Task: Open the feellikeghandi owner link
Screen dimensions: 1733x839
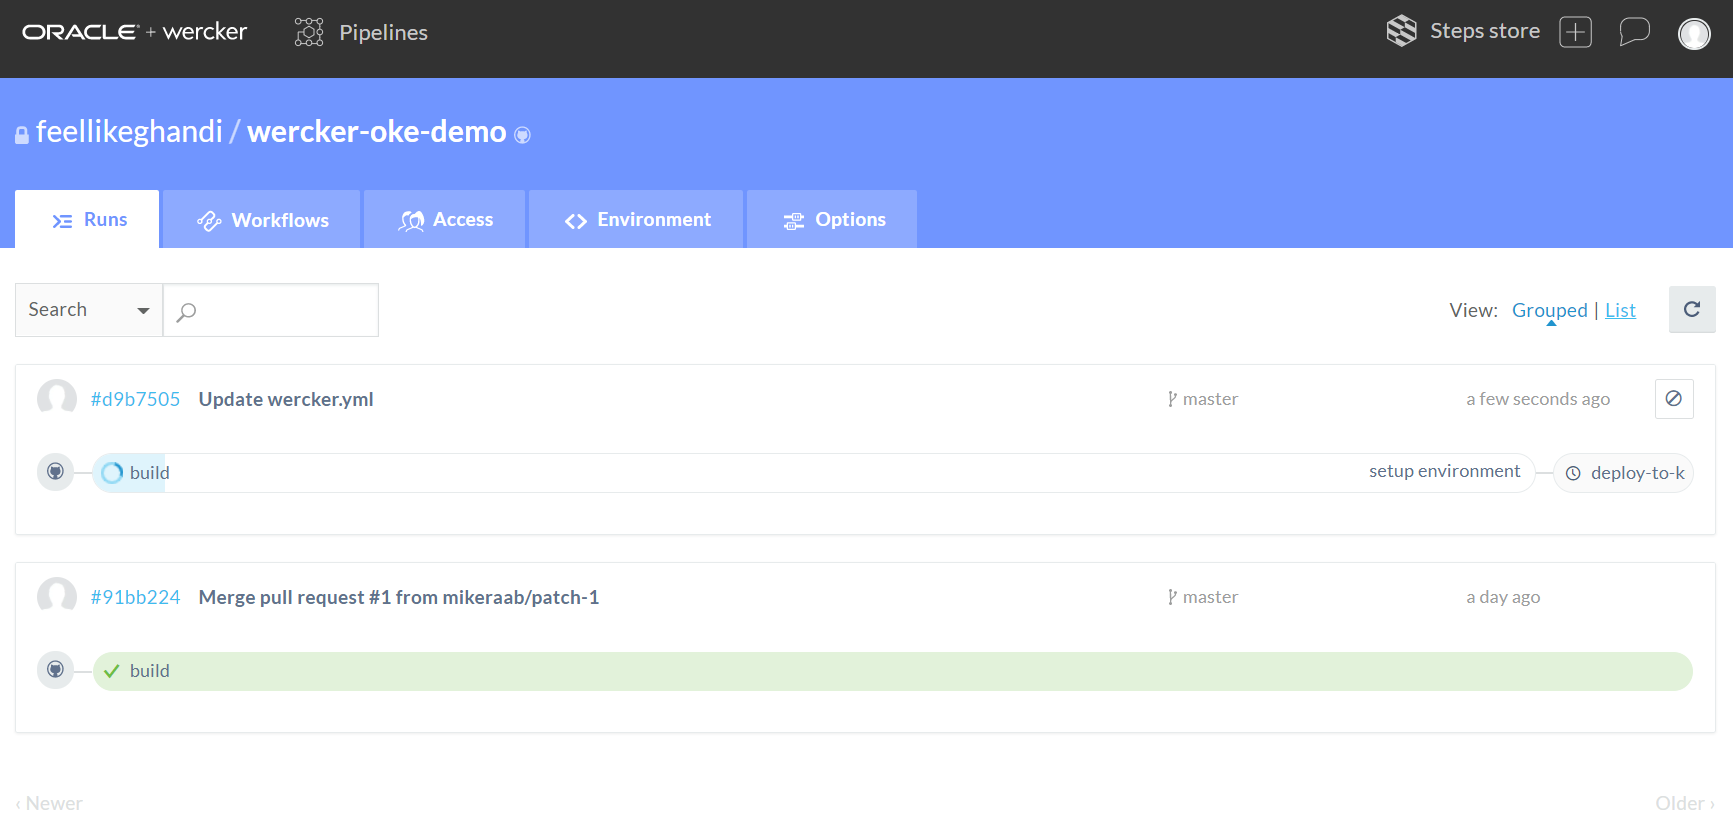Action: pos(129,132)
